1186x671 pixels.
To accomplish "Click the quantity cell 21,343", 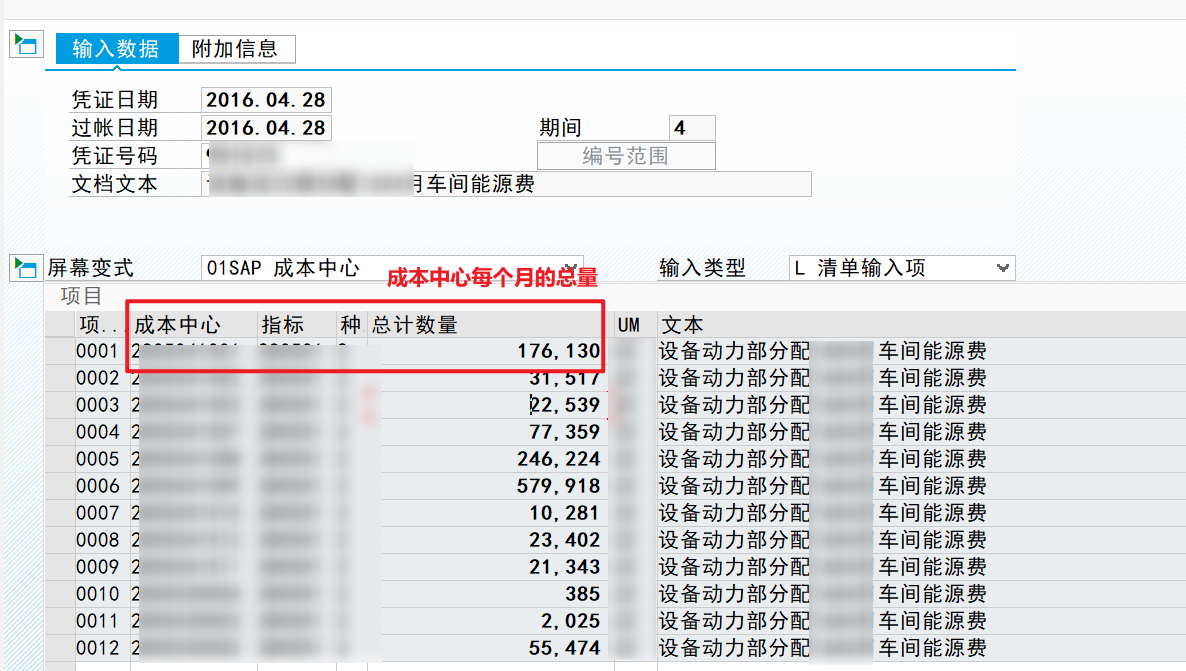I will [488, 567].
